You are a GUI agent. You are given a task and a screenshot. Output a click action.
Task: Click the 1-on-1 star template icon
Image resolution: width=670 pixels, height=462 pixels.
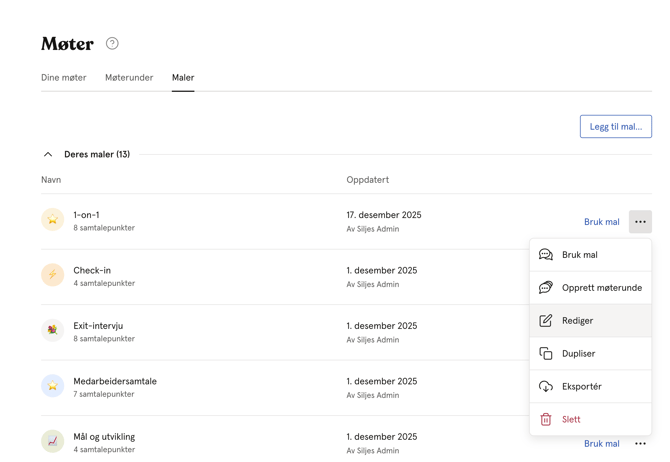pyautogui.click(x=53, y=219)
